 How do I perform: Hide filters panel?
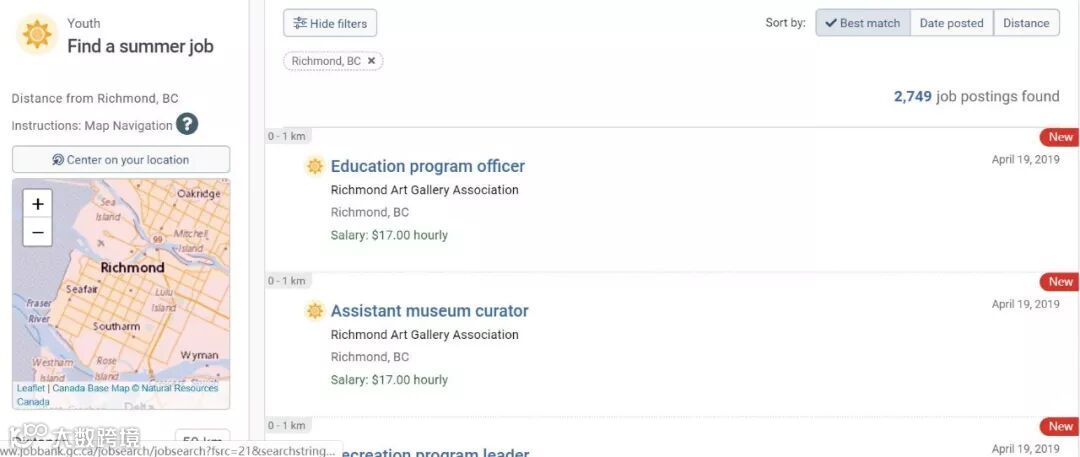point(330,23)
